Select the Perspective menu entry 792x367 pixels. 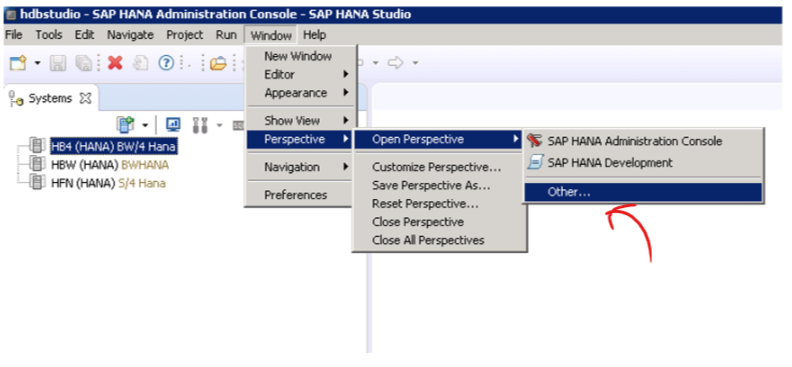301,139
